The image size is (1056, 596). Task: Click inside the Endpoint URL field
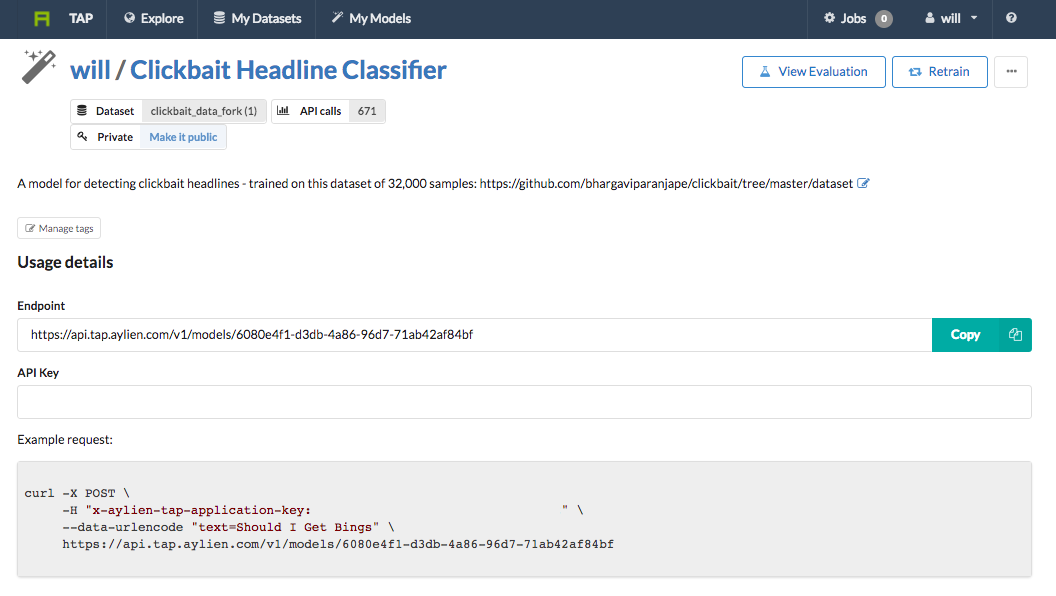[x=475, y=335]
